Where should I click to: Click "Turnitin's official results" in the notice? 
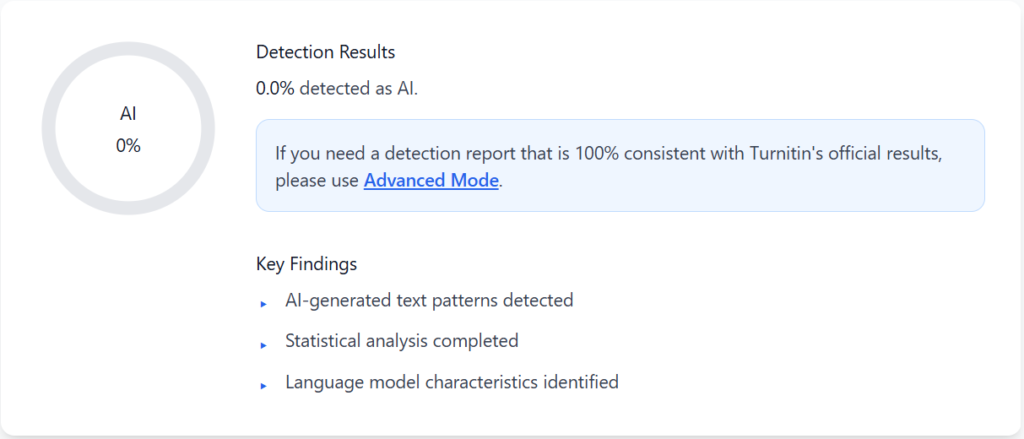pos(858,156)
